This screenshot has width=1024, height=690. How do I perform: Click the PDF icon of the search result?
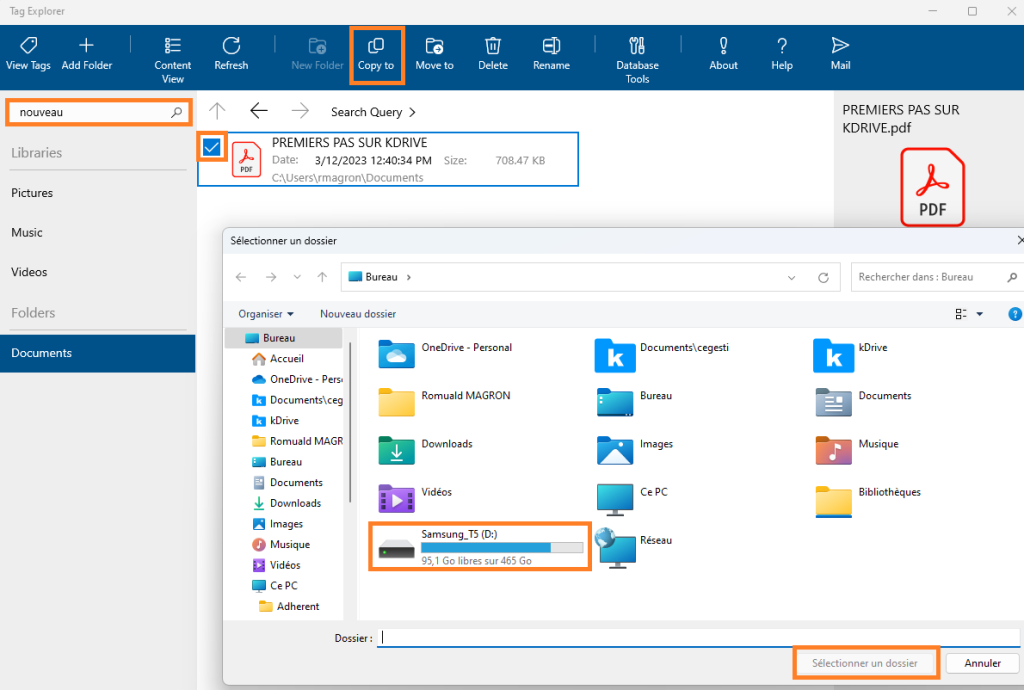(x=246, y=159)
